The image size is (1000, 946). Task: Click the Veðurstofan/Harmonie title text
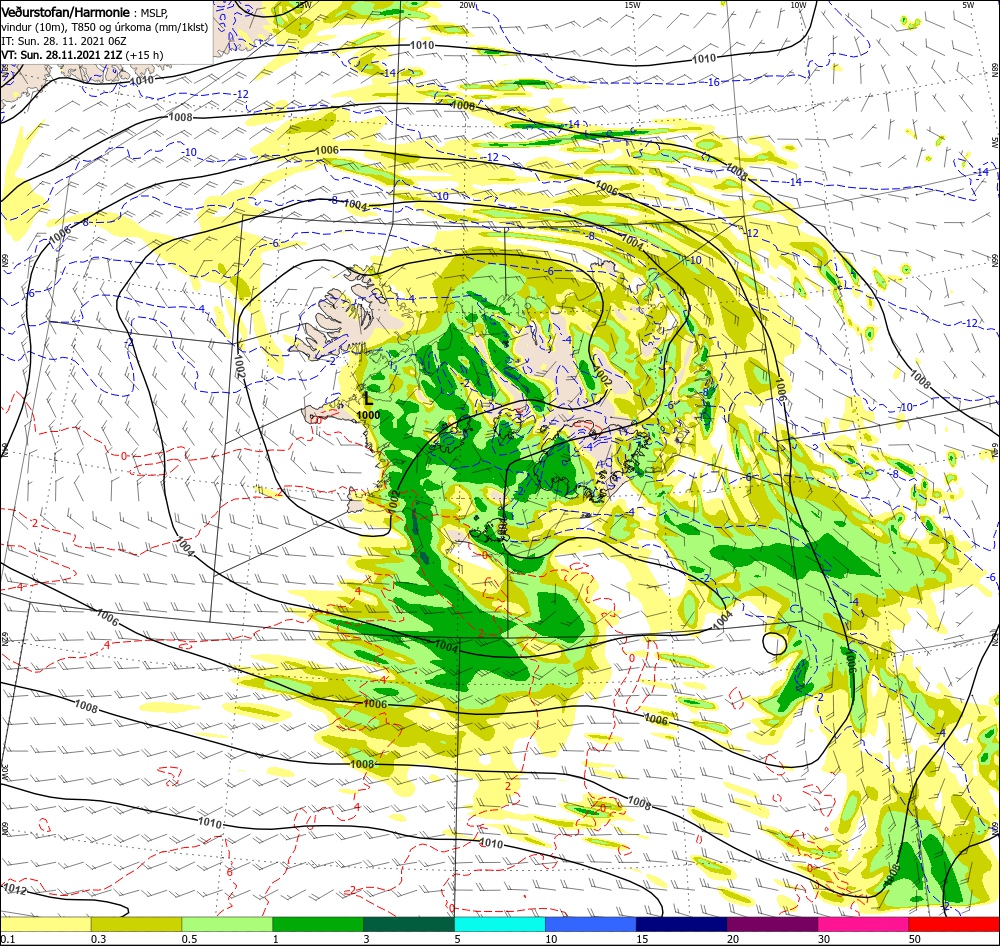(66, 13)
